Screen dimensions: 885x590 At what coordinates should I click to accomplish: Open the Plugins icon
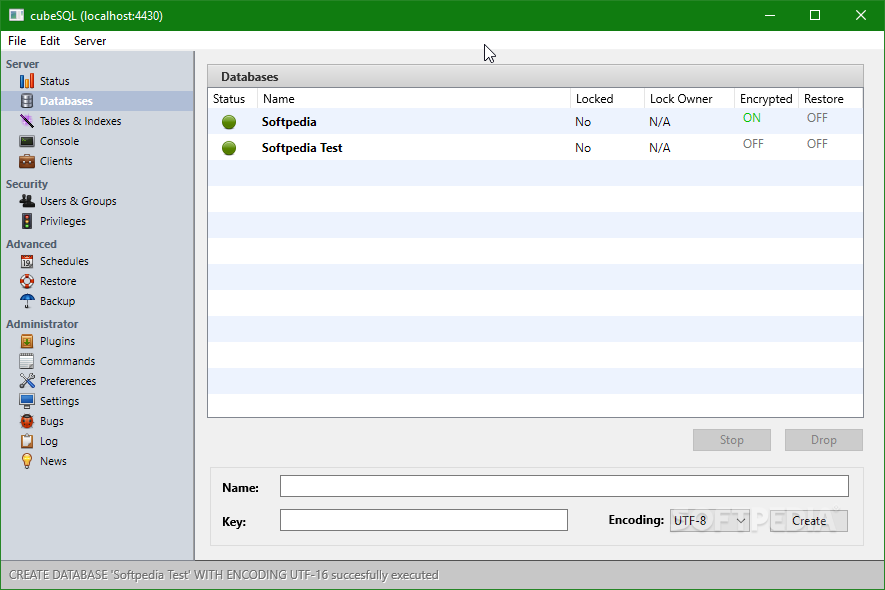[x=27, y=341]
